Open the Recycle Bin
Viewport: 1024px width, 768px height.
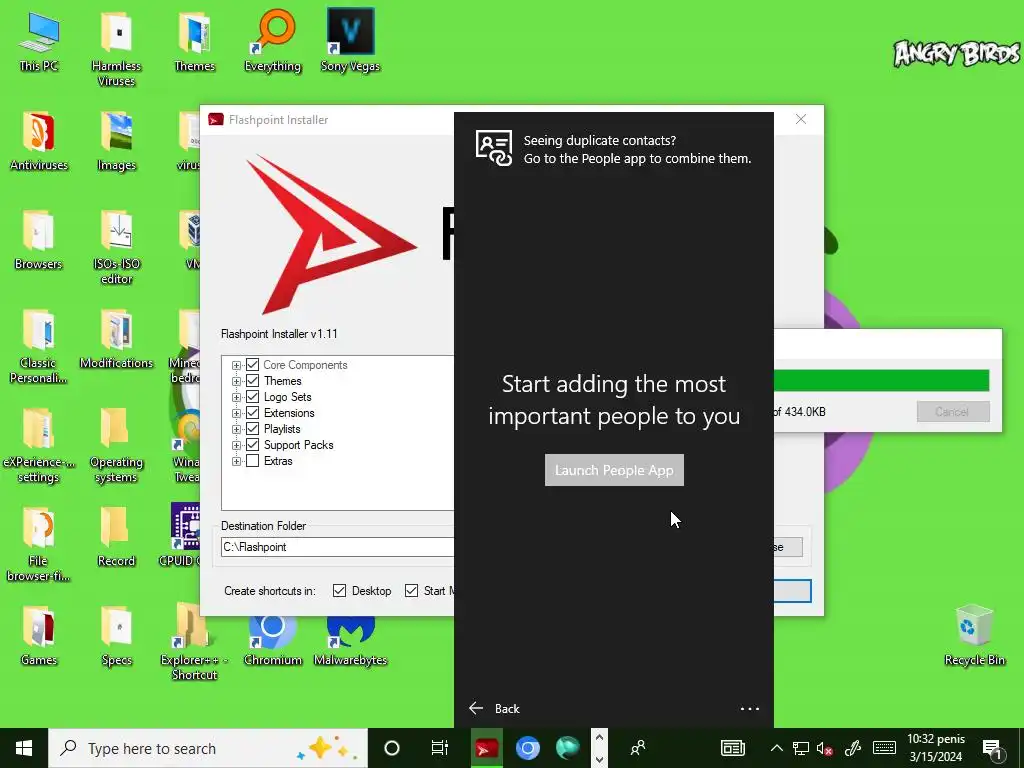click(x=974, y=636)
